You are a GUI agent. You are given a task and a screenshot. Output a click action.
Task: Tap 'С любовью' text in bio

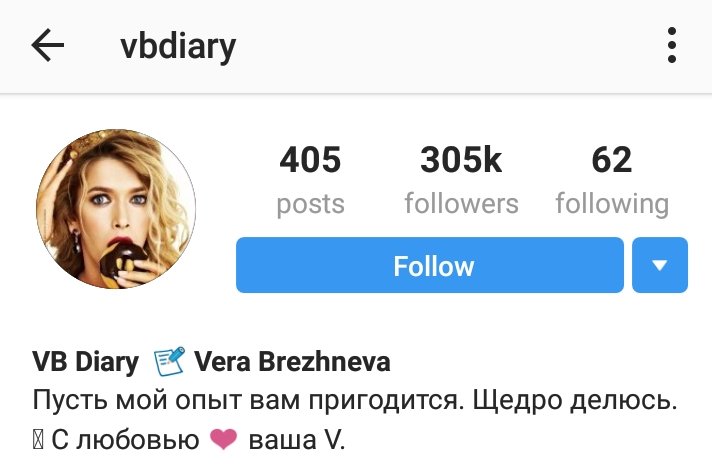(x=125, y=439)
